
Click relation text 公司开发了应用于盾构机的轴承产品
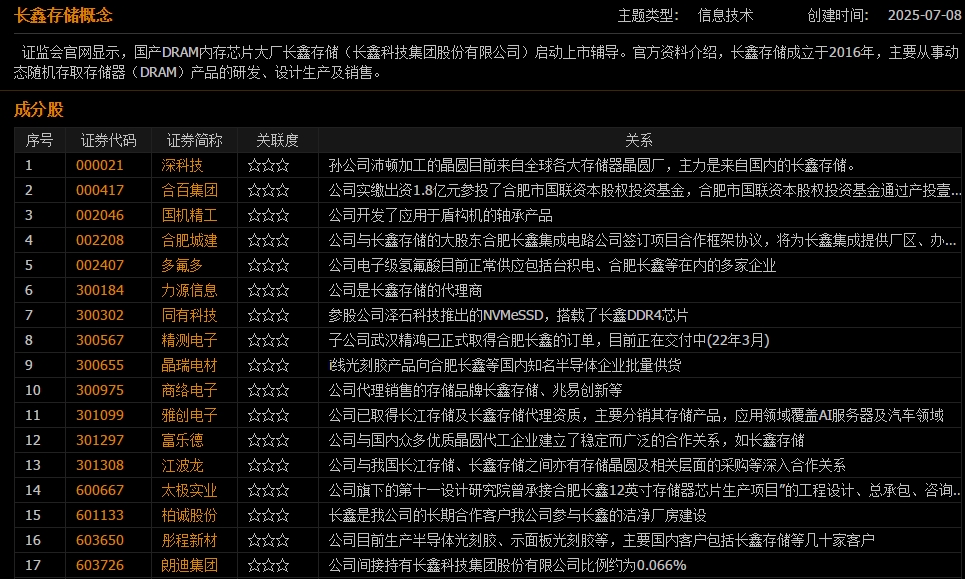(x=440, y=215)
